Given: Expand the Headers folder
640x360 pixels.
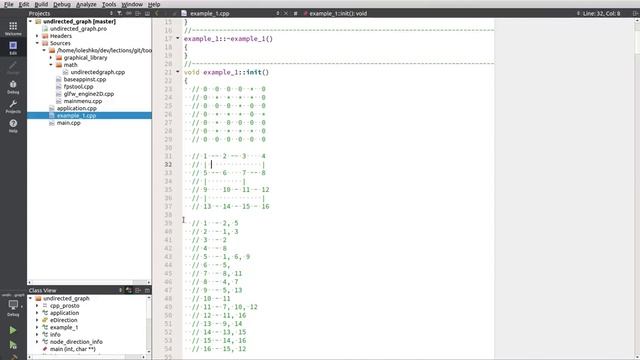Looking at the screenshot, I should tap(37, 36).
